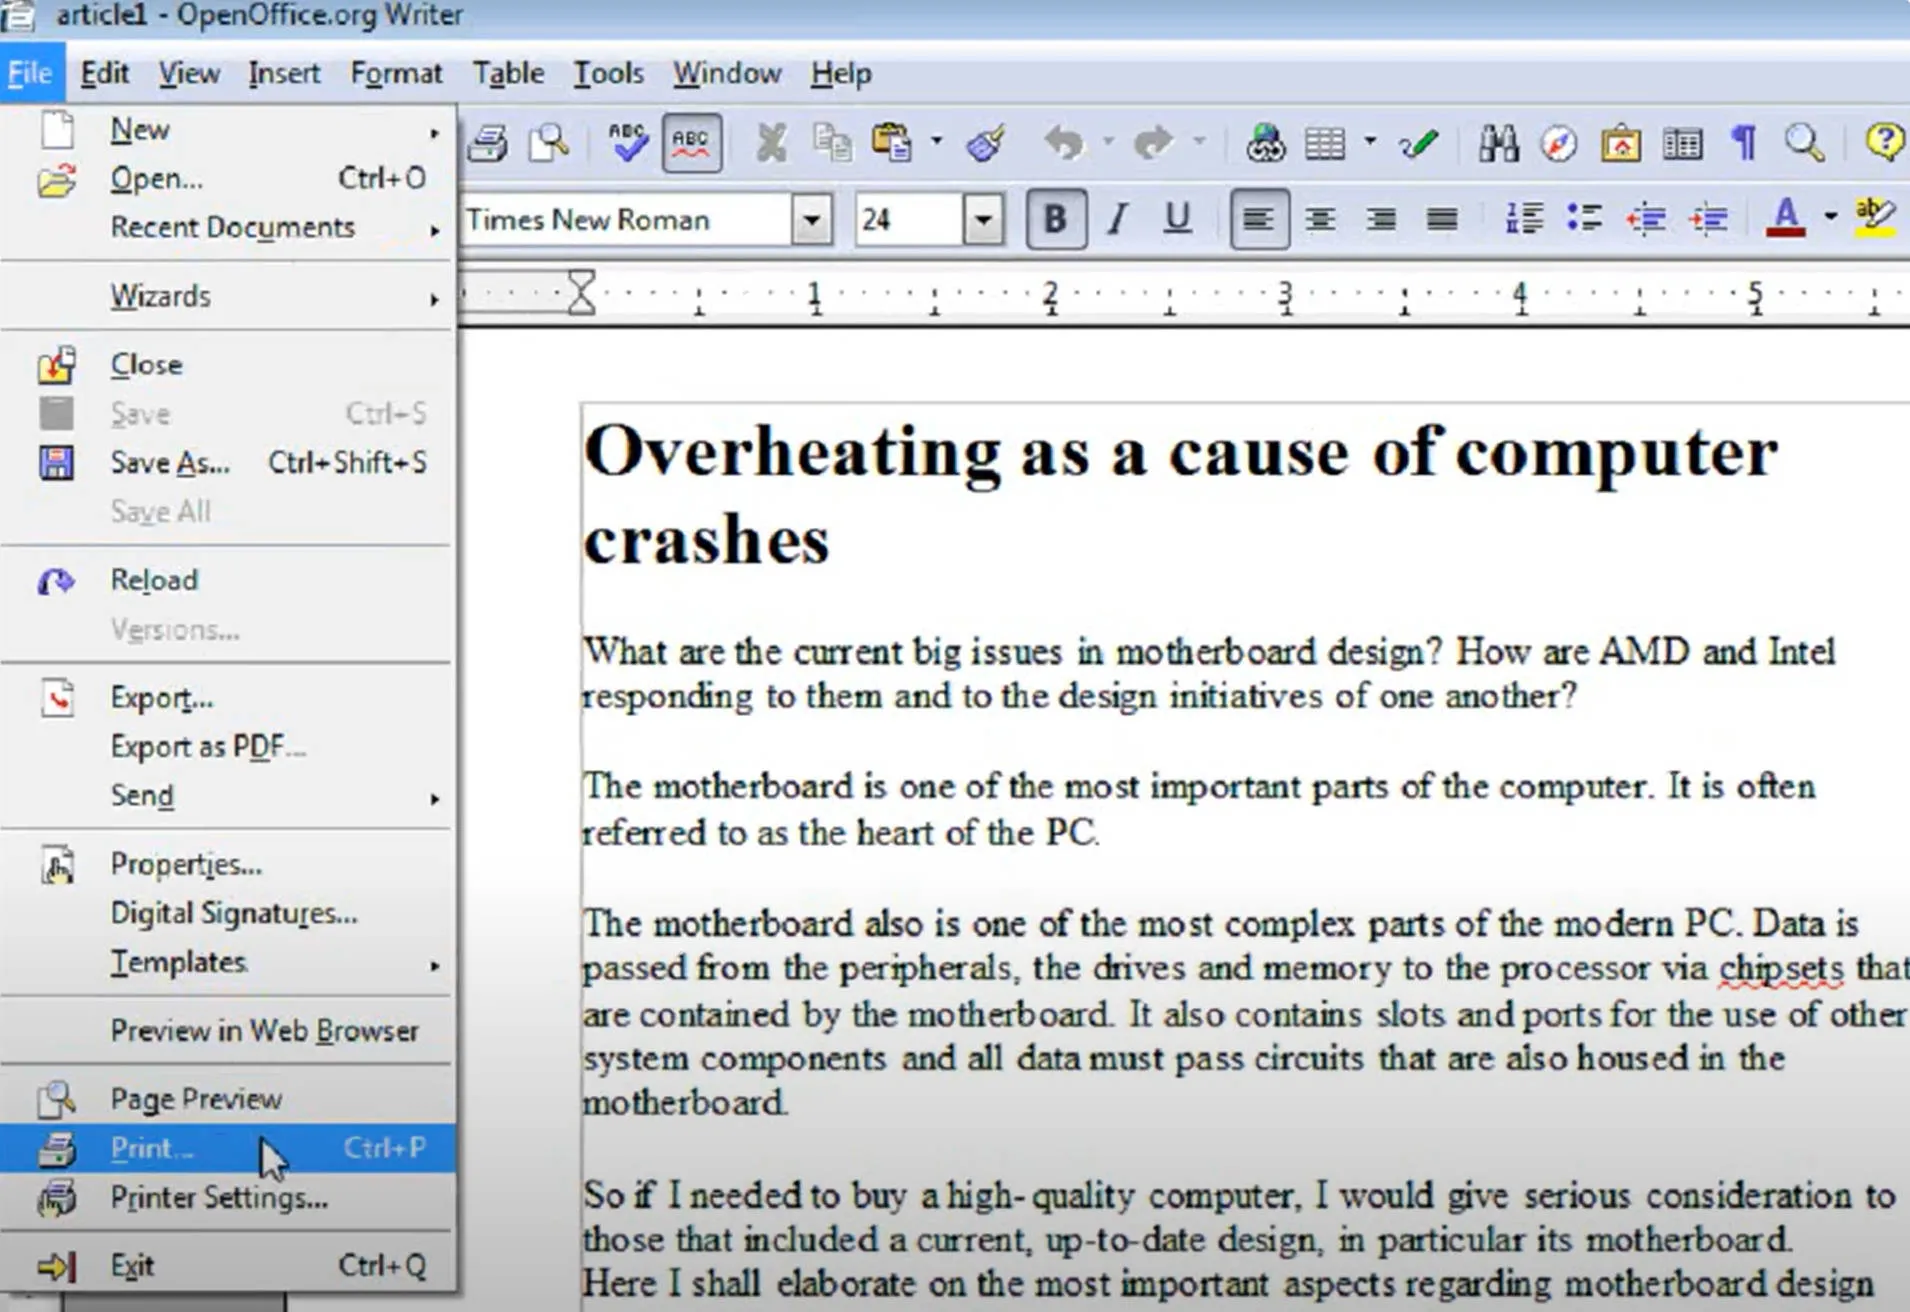Increase indent with the toolbar icon

coord(1708,217)
